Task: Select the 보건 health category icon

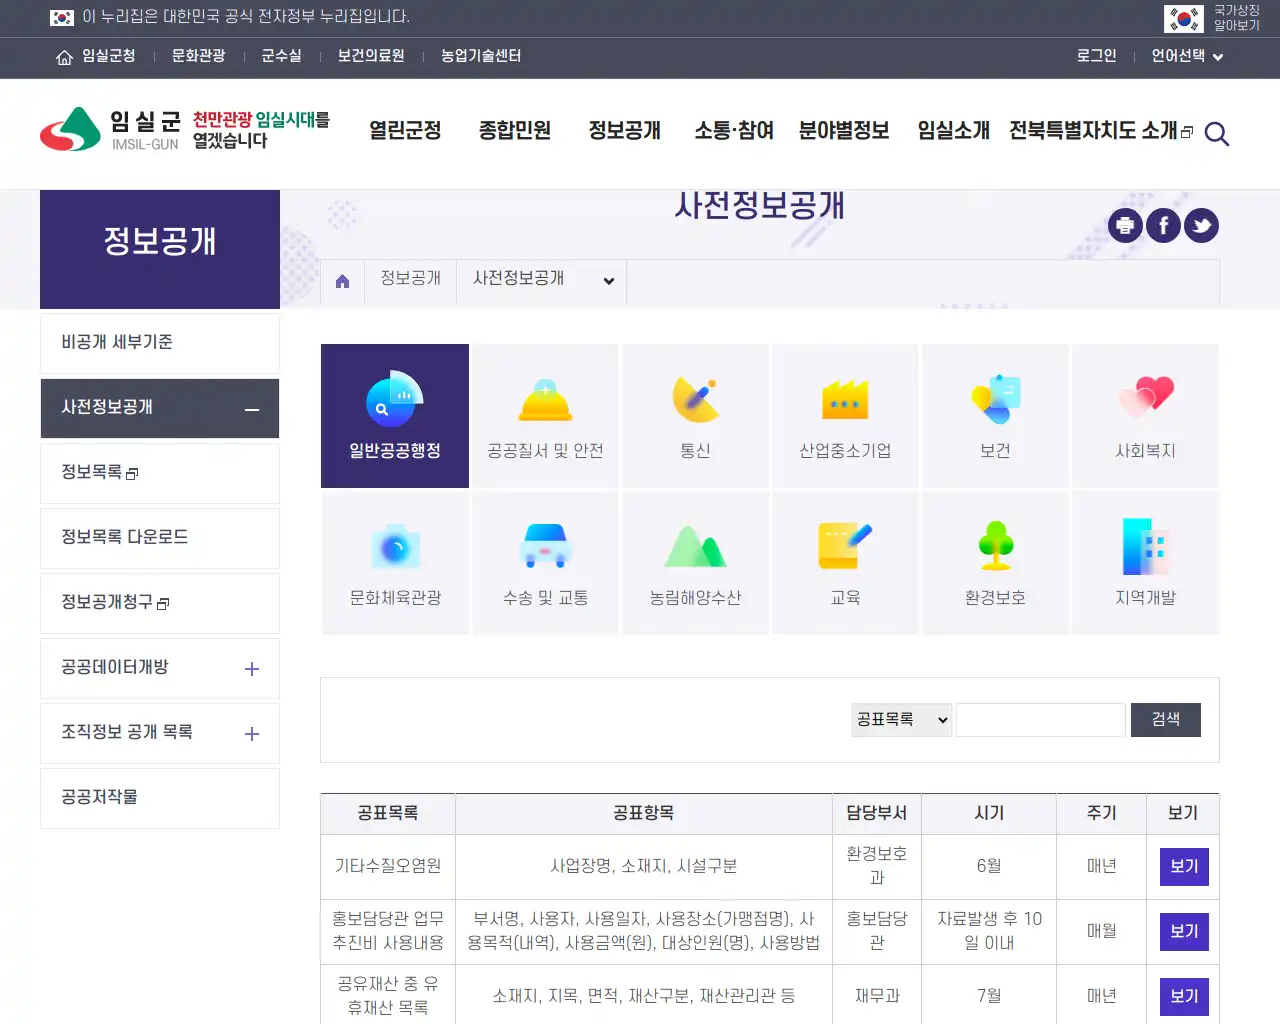Action: [x=995, y=399]
